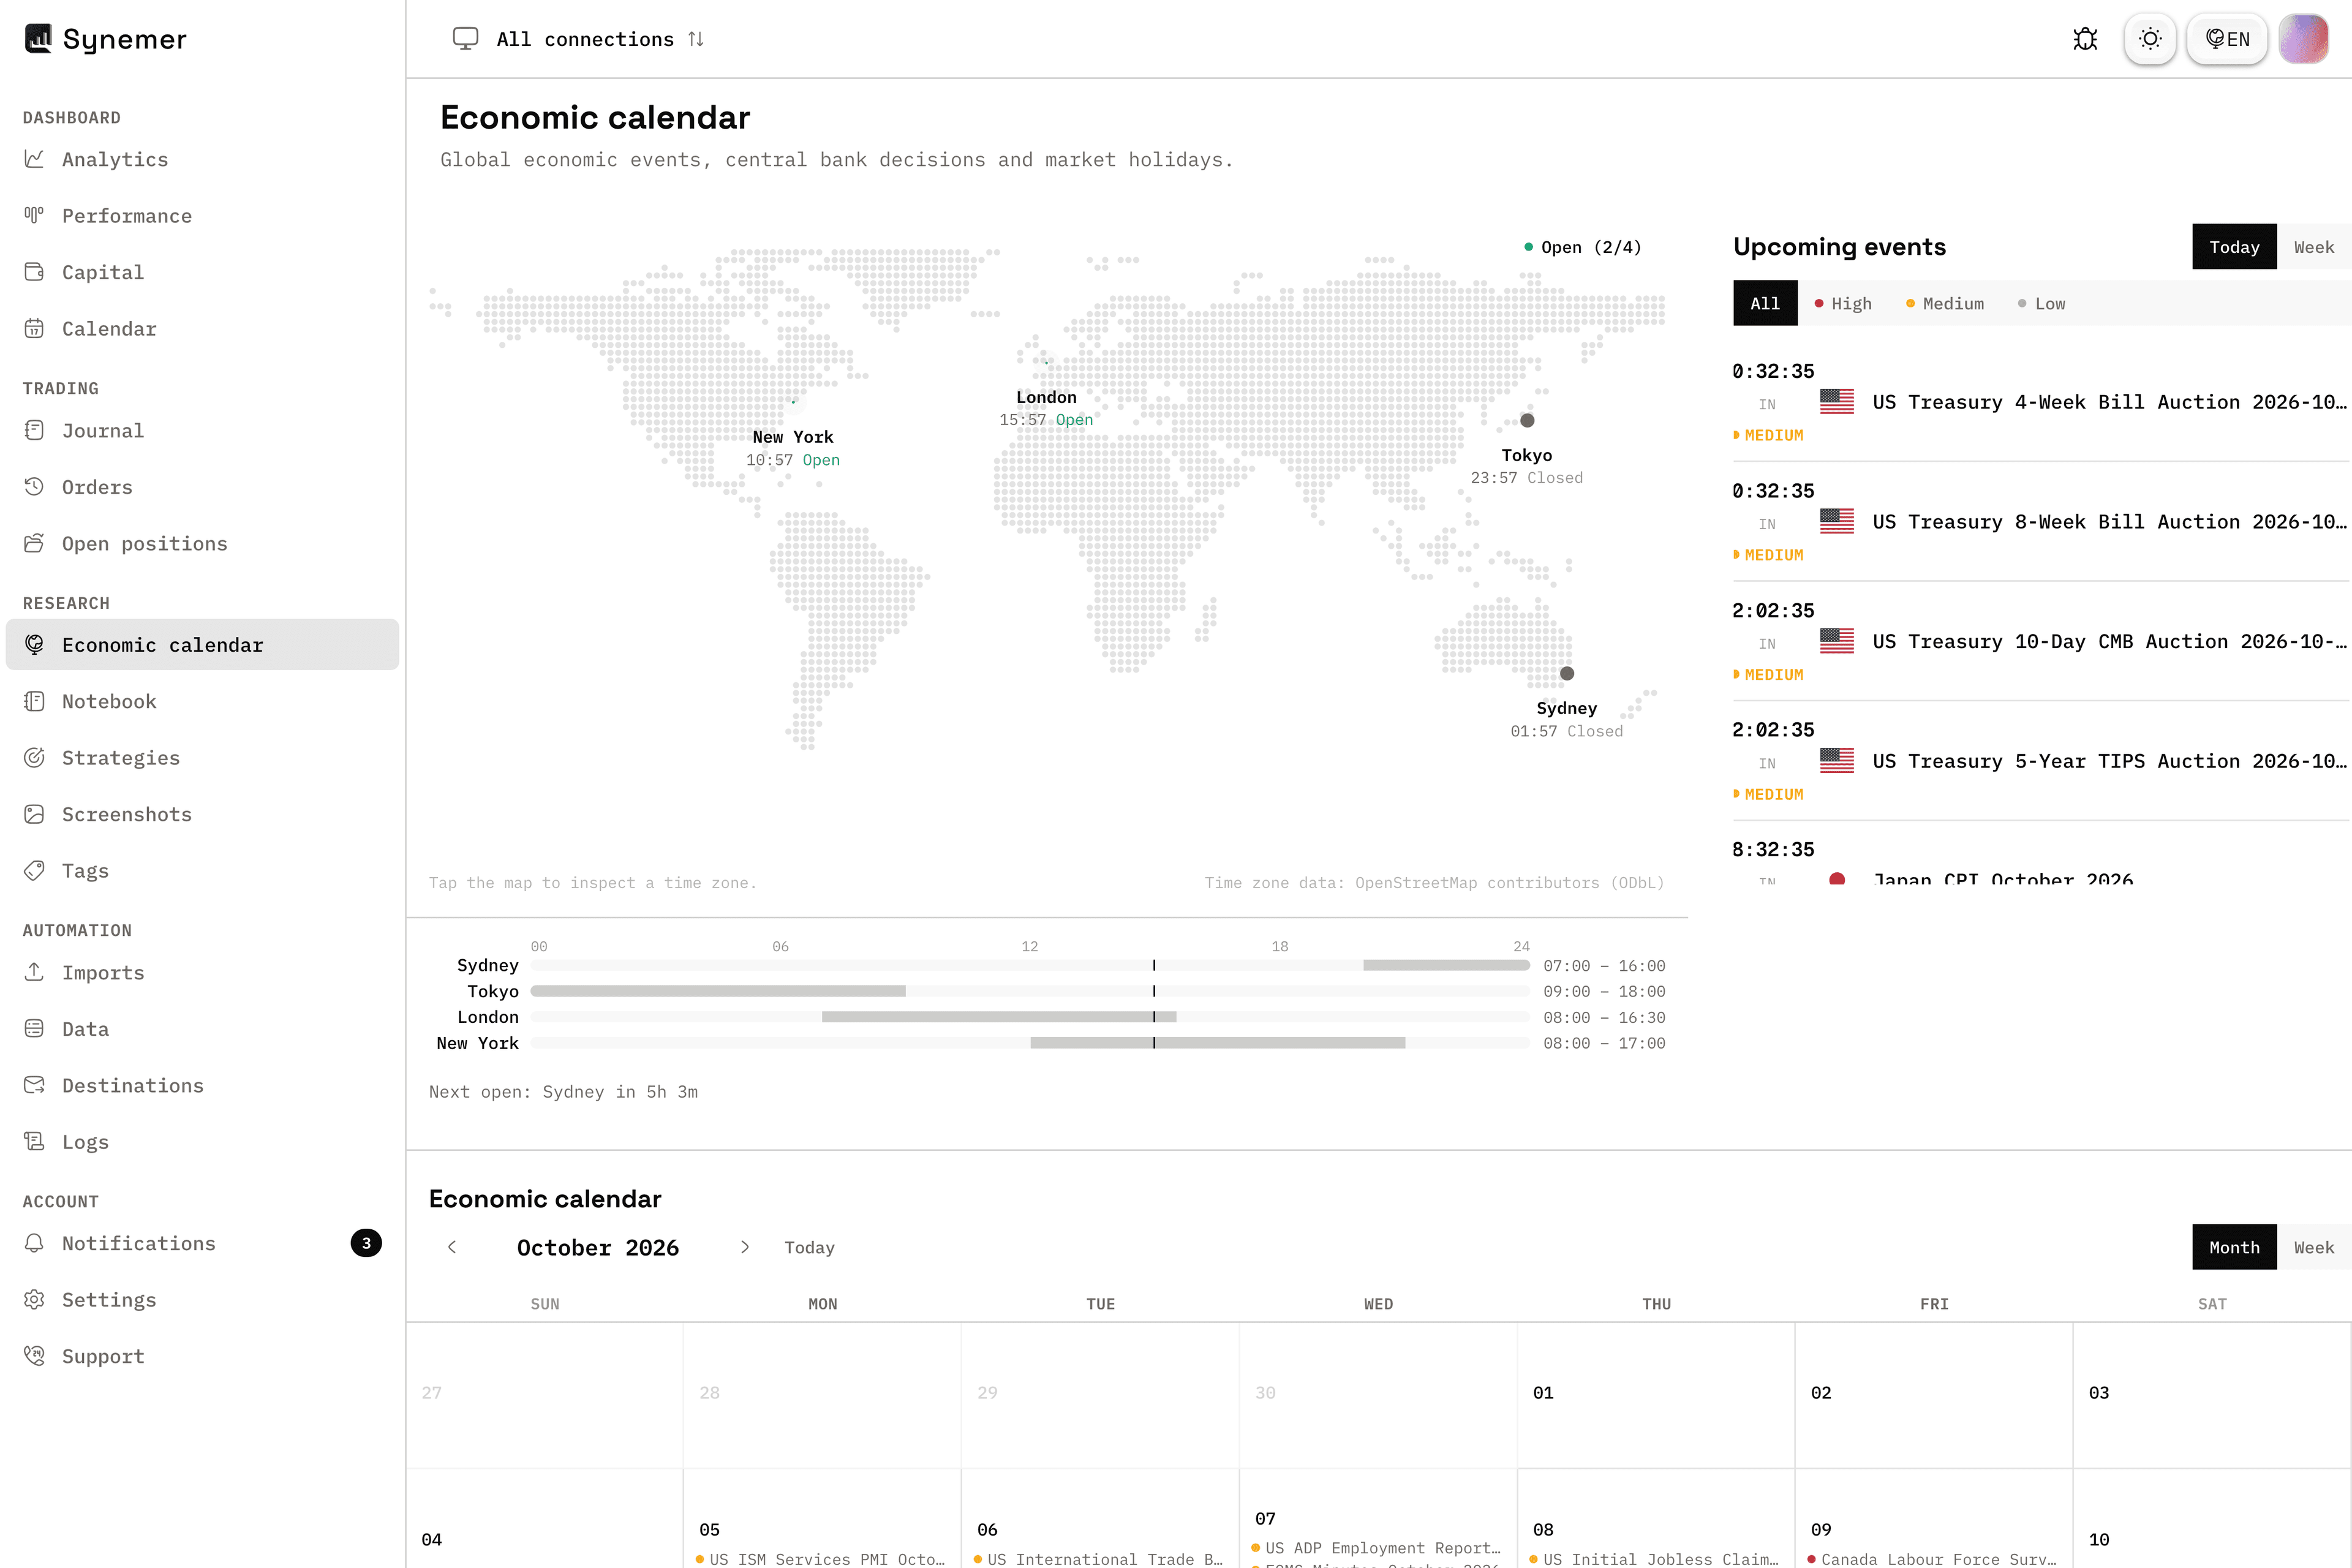Viewport: 2352px width, 1568px height.
Task: Select Economic calendar in sidebar
Action: click(202, 645)
